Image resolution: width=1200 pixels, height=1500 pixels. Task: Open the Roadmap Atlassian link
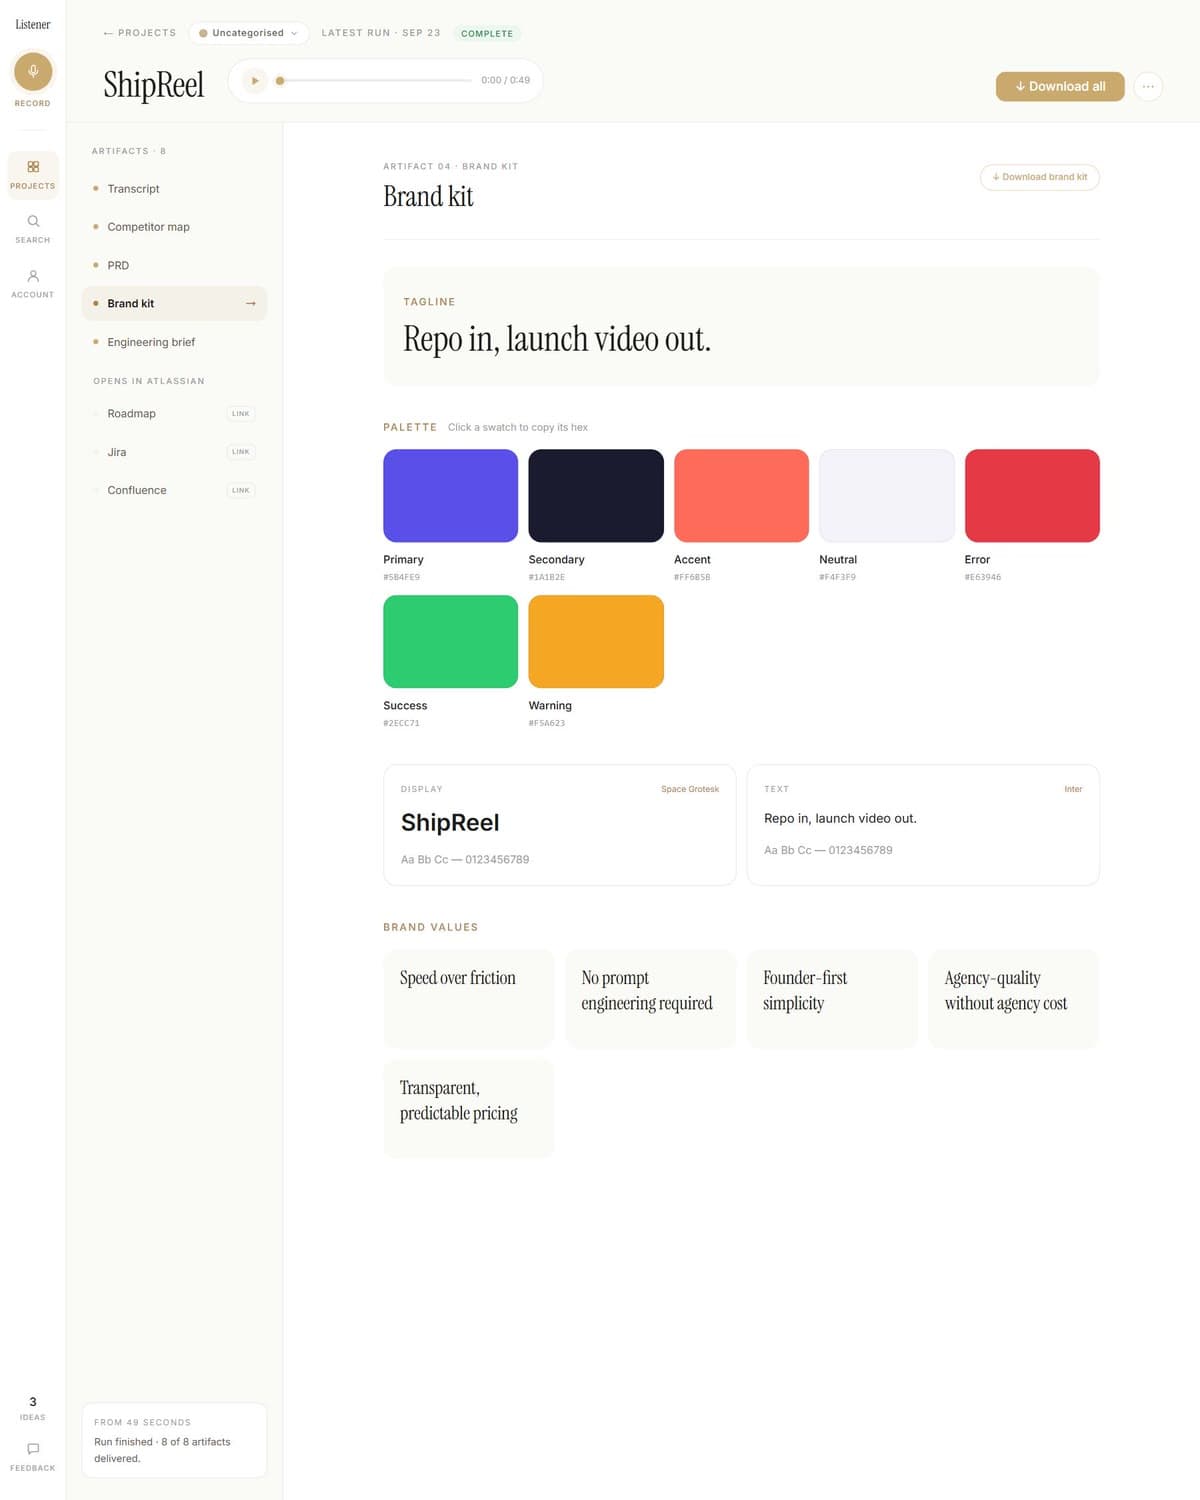tap(174, 413)
